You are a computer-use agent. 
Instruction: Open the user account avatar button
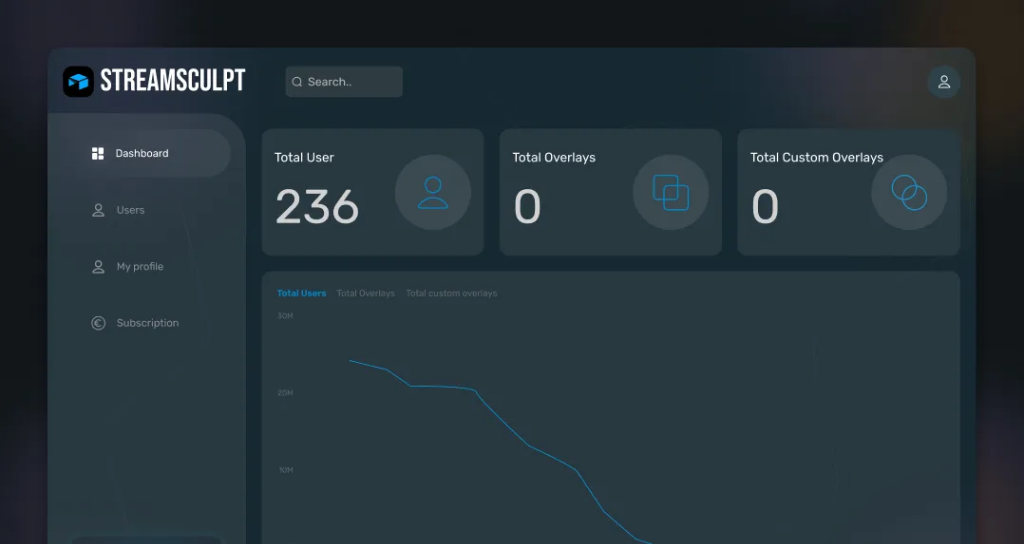(944, 82)
